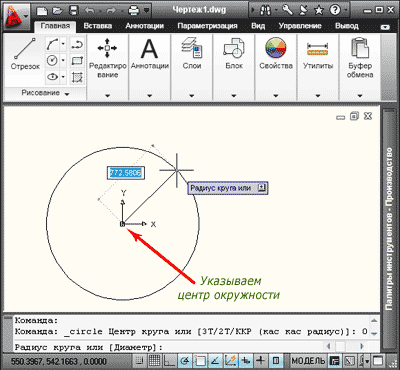Toggle ortho mode in status bar

coord(170,361)
